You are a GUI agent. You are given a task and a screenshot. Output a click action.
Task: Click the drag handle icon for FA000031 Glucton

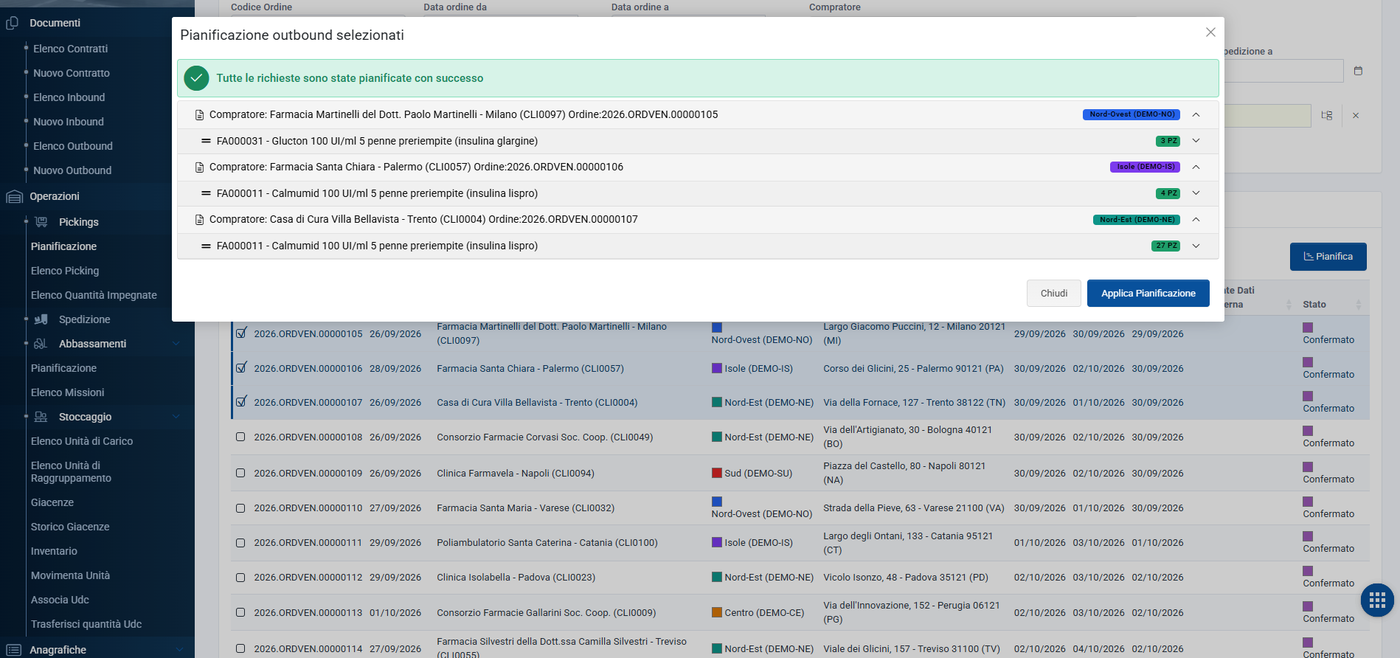click(206, 141)
